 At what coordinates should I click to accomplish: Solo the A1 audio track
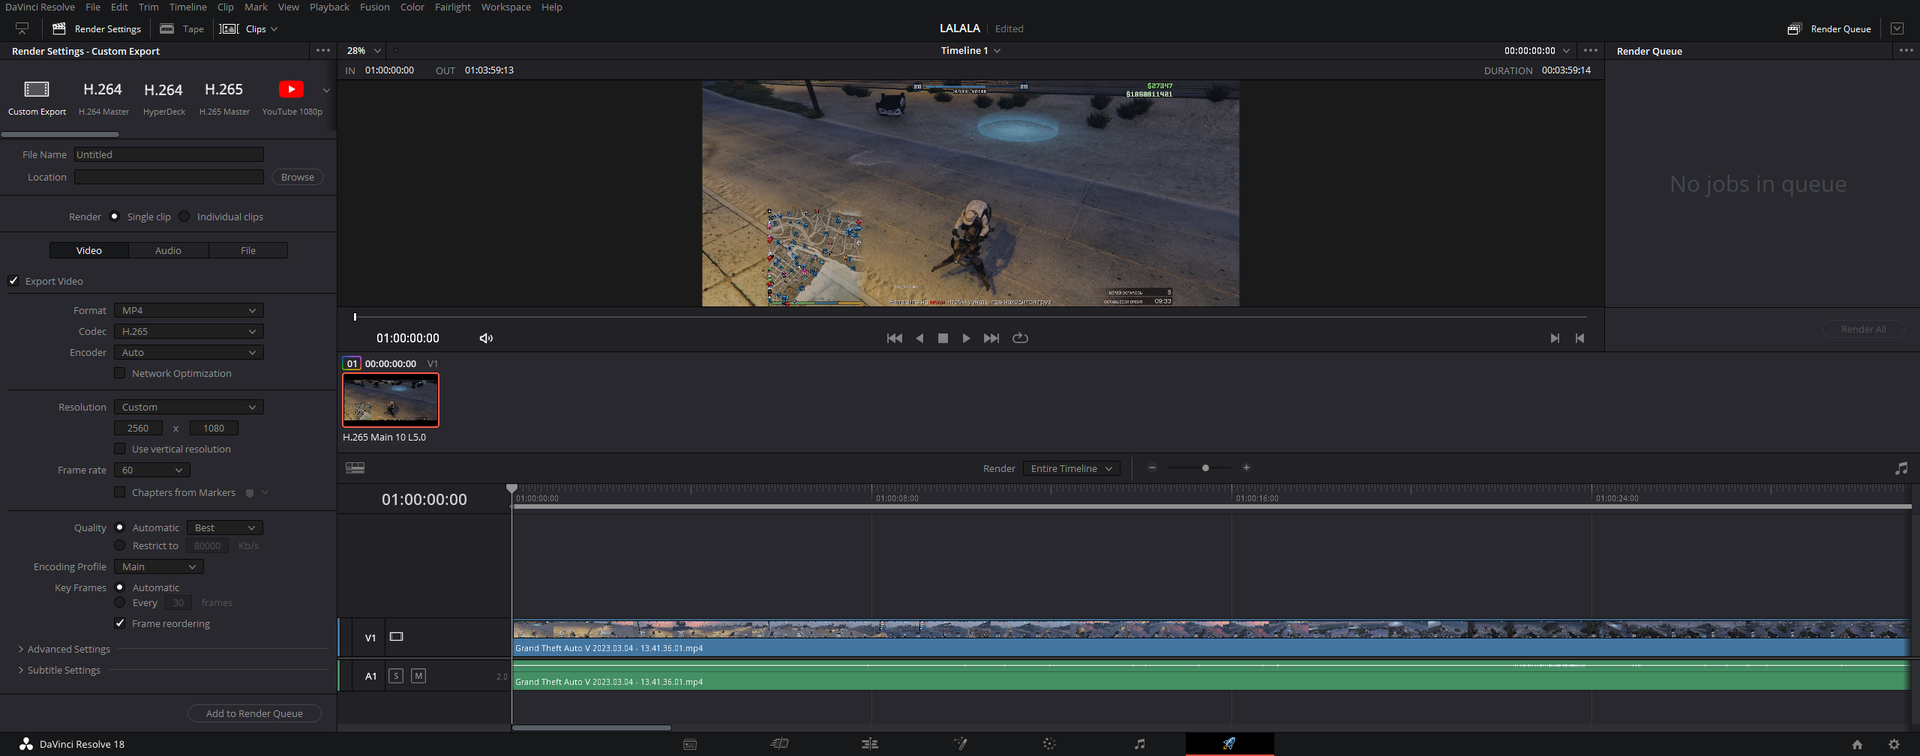tap(396, 676)
